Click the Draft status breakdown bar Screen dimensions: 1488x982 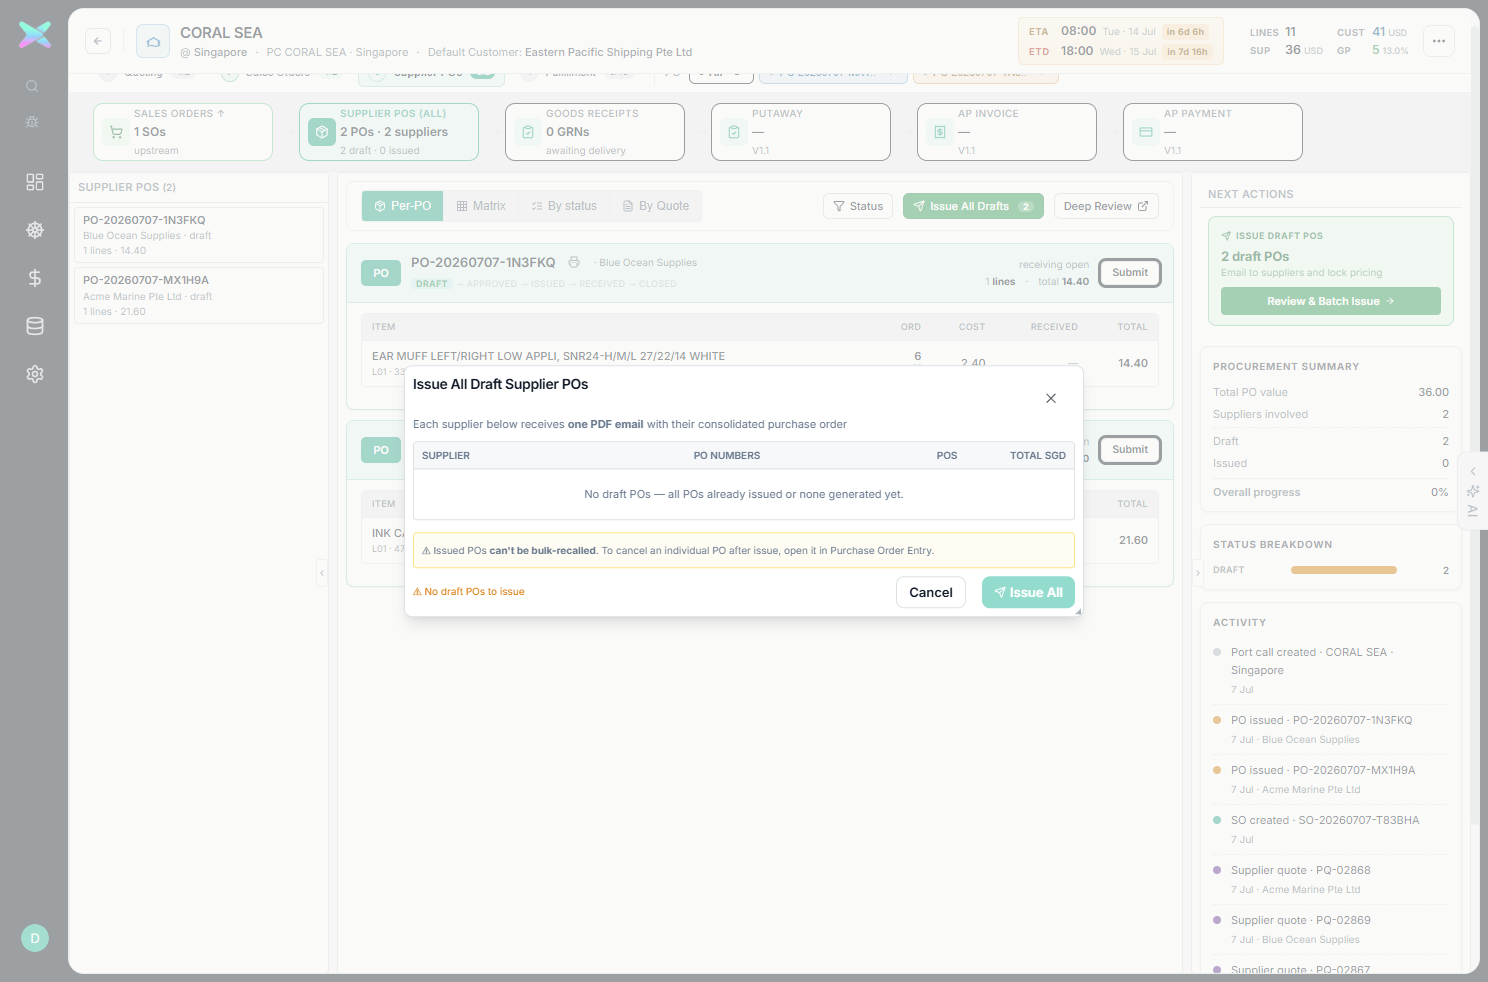[1343, 570]
